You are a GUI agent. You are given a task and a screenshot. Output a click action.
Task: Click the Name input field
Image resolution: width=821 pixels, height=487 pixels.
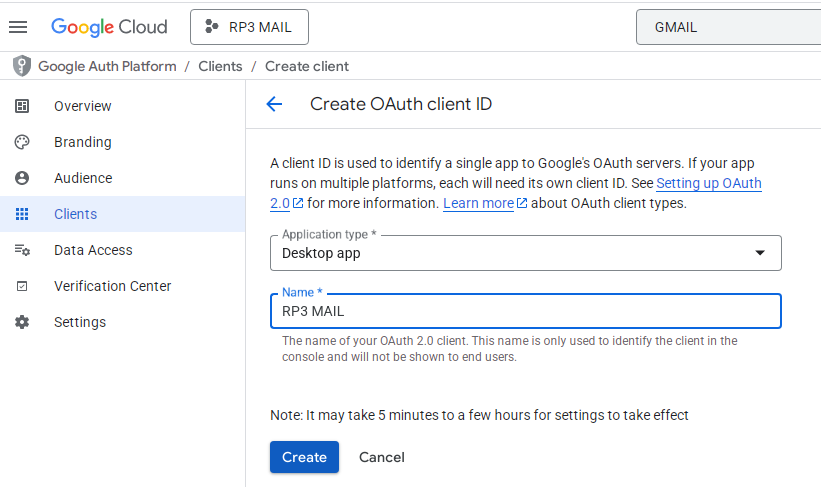525,311
